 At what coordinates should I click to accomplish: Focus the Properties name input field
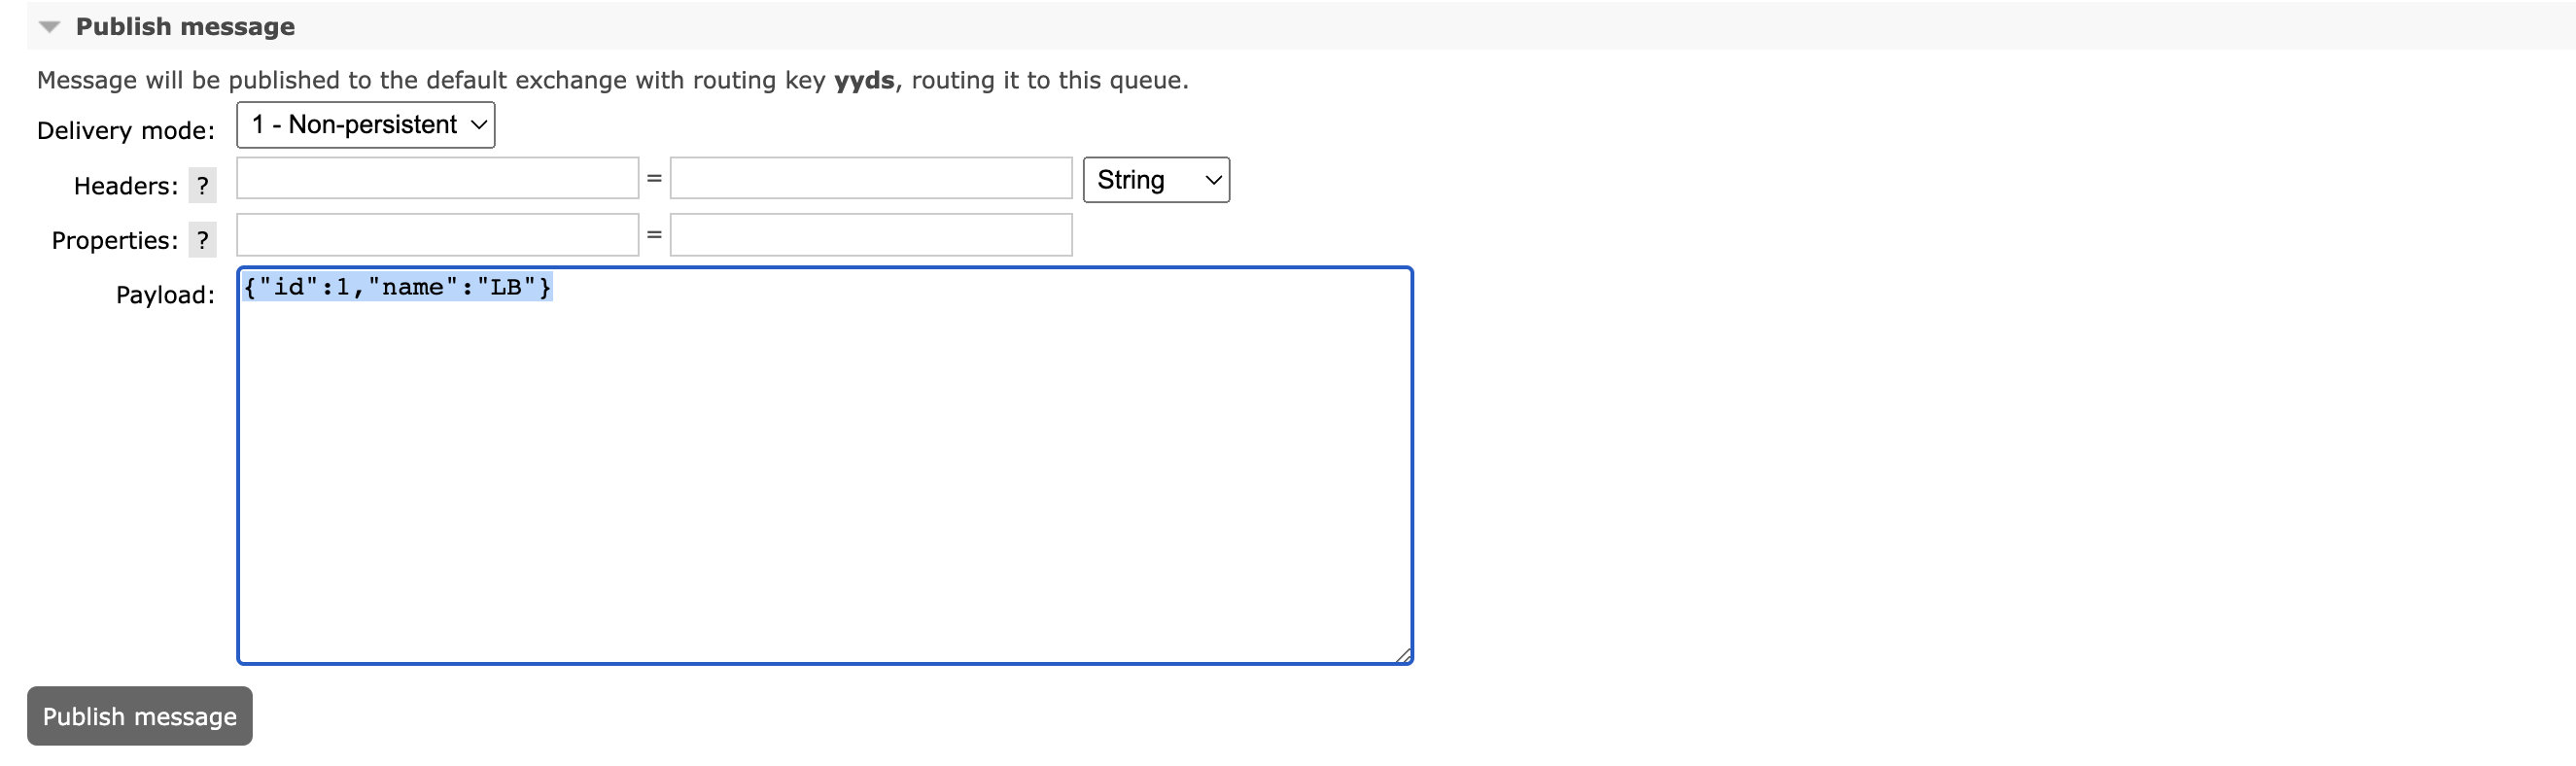437,235
